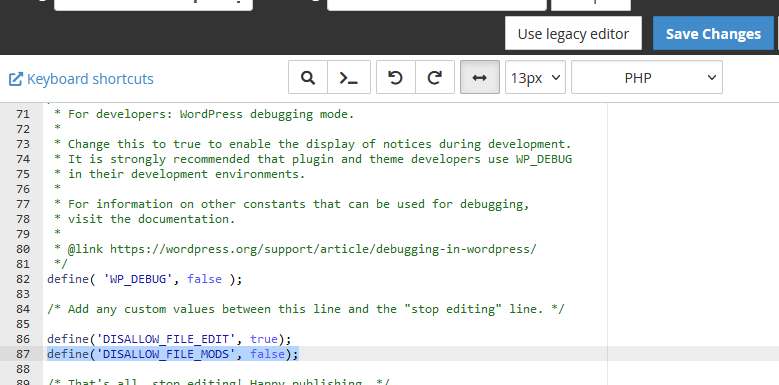Click line number 82 in gutter
The height and width of the screenshot is (385, 779).
(x=22, y=279)
